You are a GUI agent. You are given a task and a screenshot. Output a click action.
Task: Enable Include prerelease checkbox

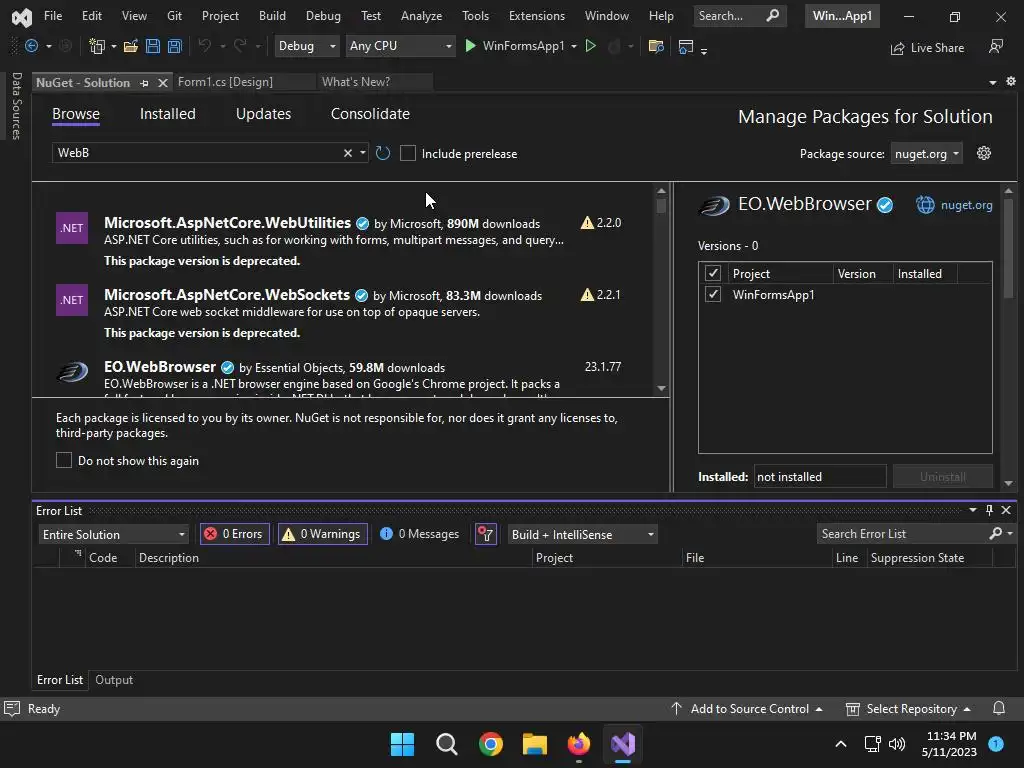[x=408, y=153]
